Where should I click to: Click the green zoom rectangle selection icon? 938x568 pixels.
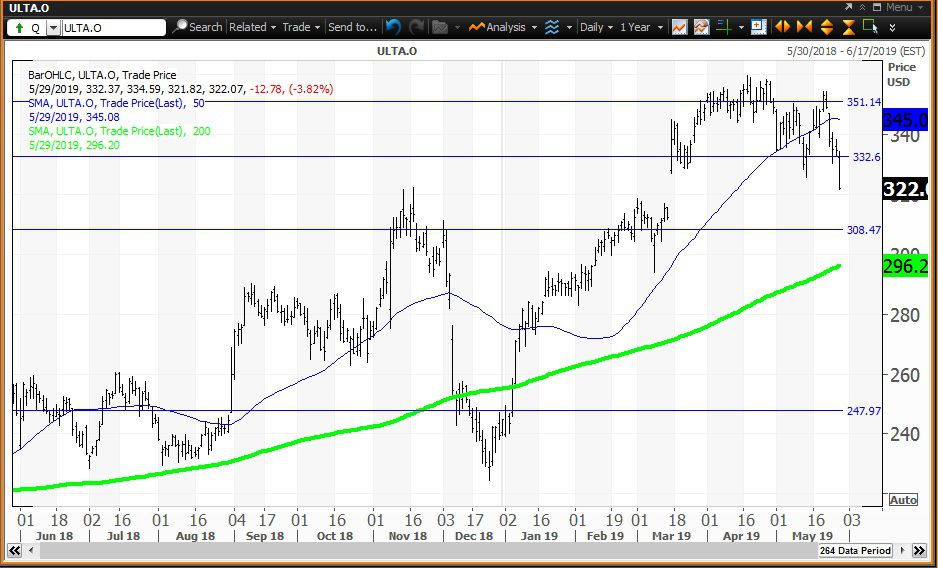pyautogui.click(x=870, y=27)
